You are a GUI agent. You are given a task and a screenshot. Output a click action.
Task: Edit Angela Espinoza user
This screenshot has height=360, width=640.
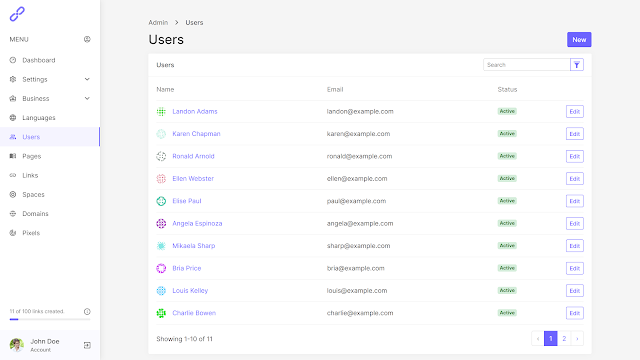click(575, 223)
